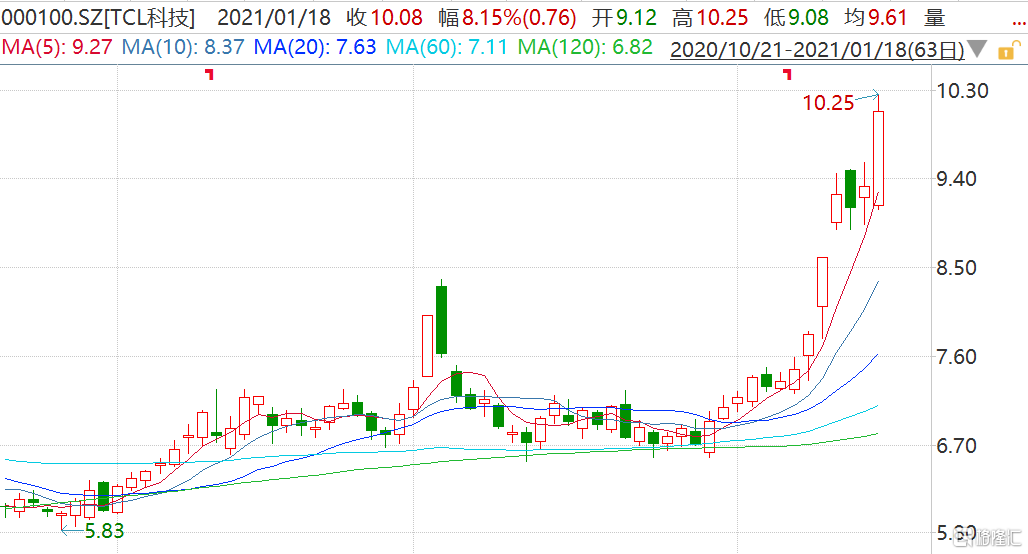Click the 10.30 price axis label
This screenshot has width=1028, height=554.
click(x=962, y=90)
